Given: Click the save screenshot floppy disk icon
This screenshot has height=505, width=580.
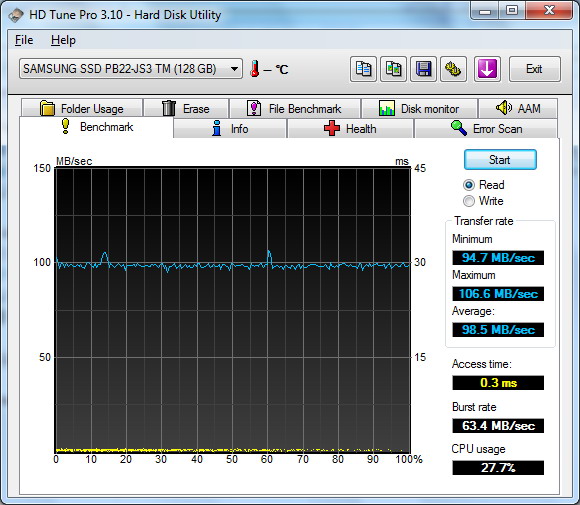Looking at the screenshot, I should pyautogui.click(x=424, y=69).
